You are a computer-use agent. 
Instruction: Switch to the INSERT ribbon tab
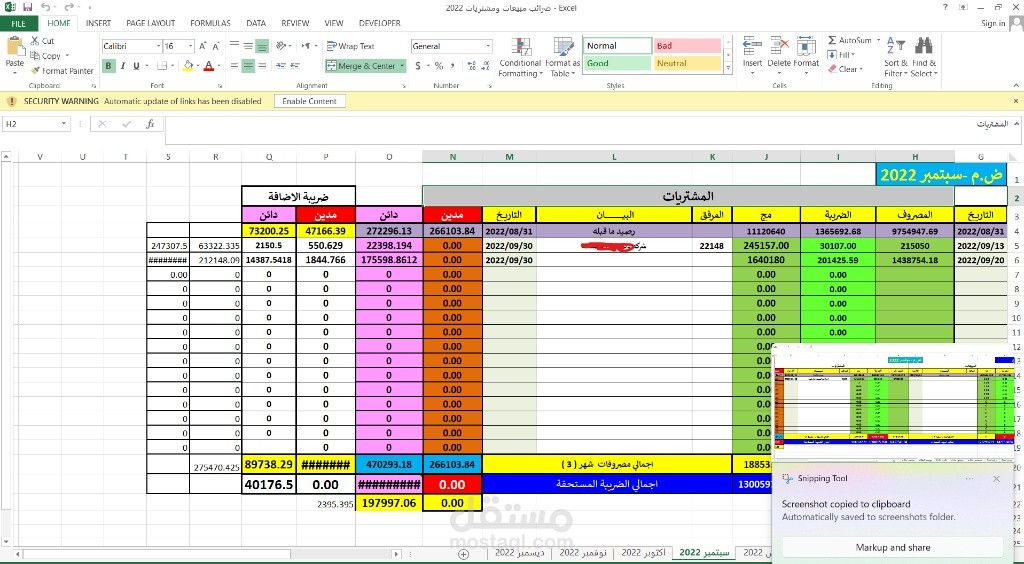(x=99, y=23)
